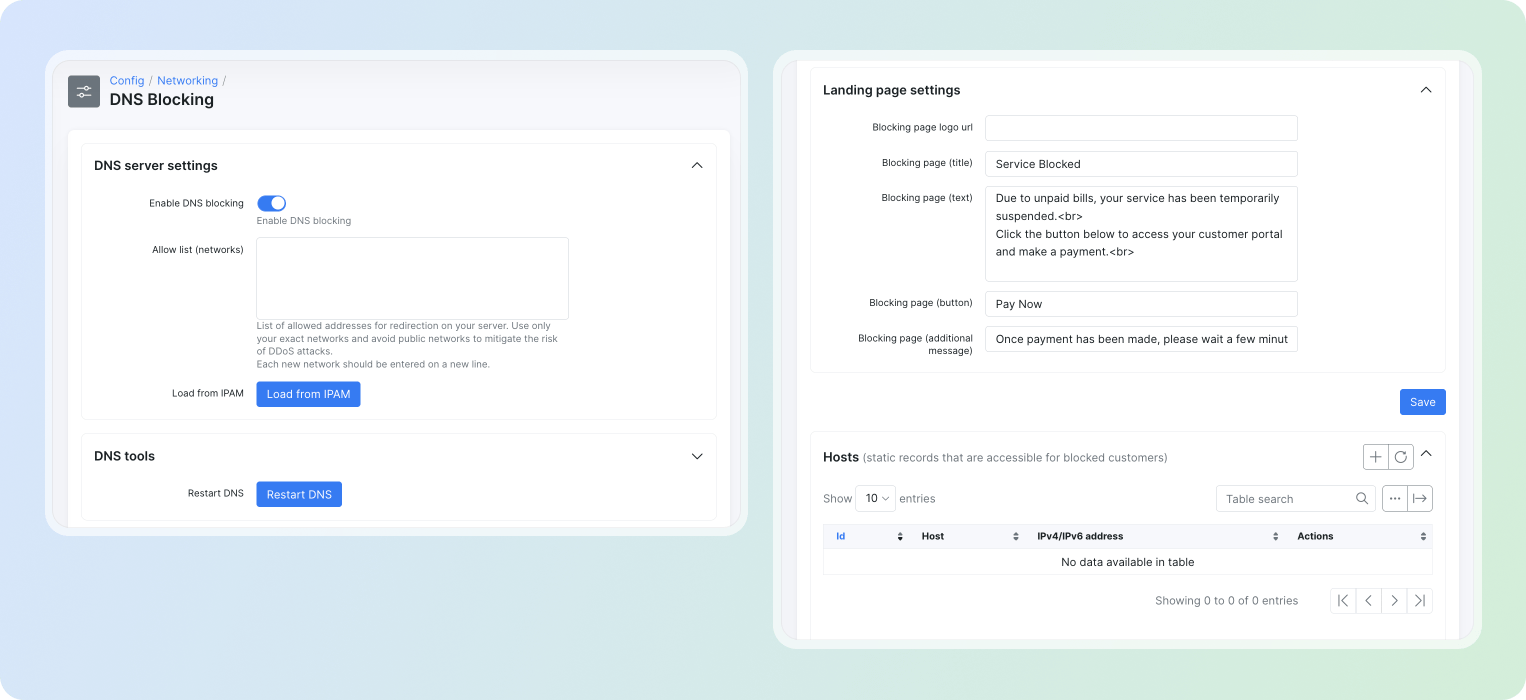The image size is (1526, 700).
Task: Save the landing page settings
Action: point(1422,402)
